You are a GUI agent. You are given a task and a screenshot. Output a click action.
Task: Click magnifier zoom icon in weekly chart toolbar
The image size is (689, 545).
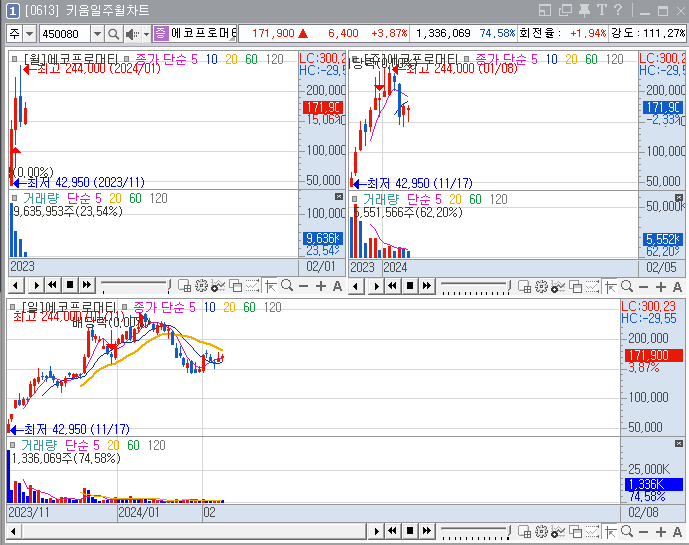627,287
